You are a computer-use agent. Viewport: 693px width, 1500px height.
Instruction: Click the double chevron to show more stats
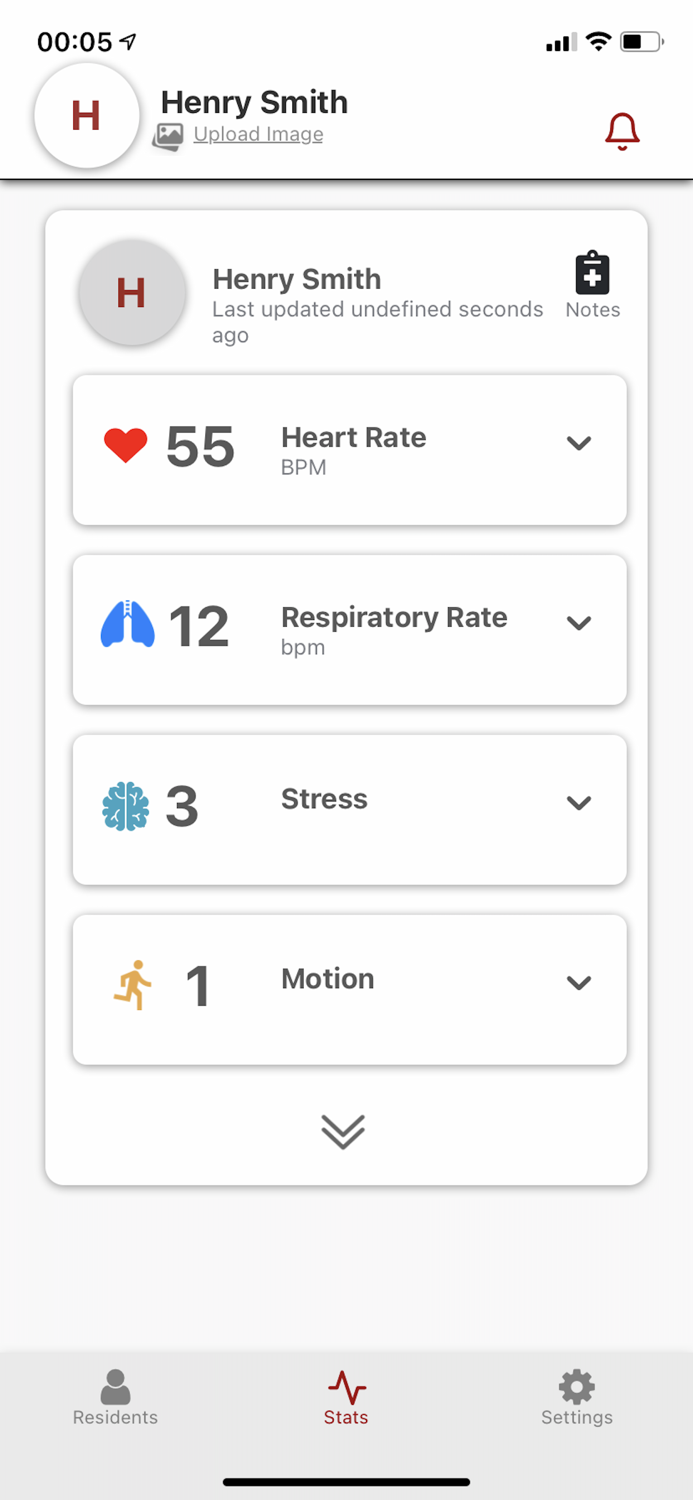point(344,1132)
